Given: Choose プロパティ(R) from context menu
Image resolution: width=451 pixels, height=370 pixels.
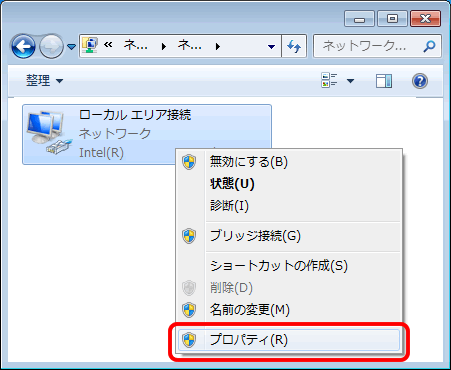Looking at the screenshot, I should (289, 340).
